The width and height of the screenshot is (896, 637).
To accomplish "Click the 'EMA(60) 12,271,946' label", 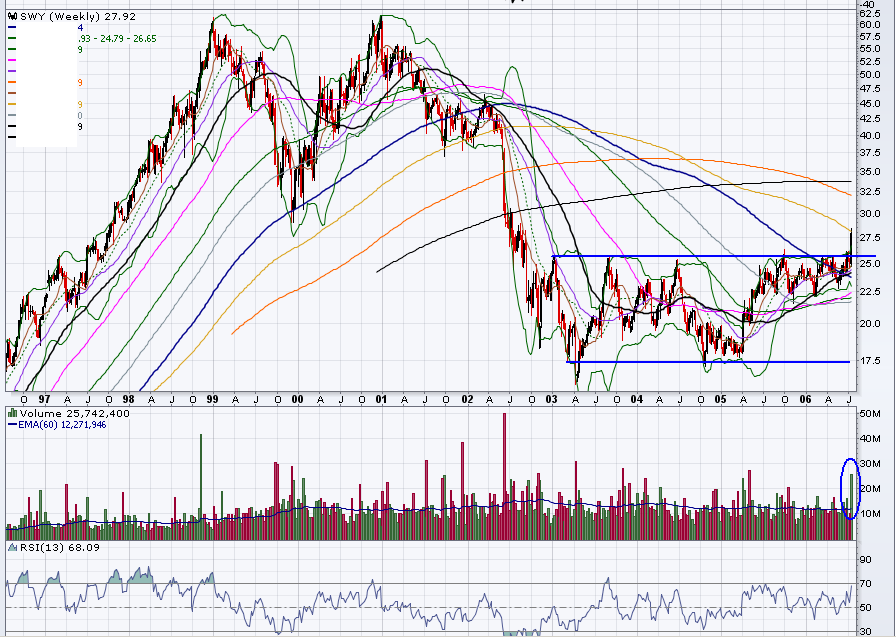I will tap(62, 424).
